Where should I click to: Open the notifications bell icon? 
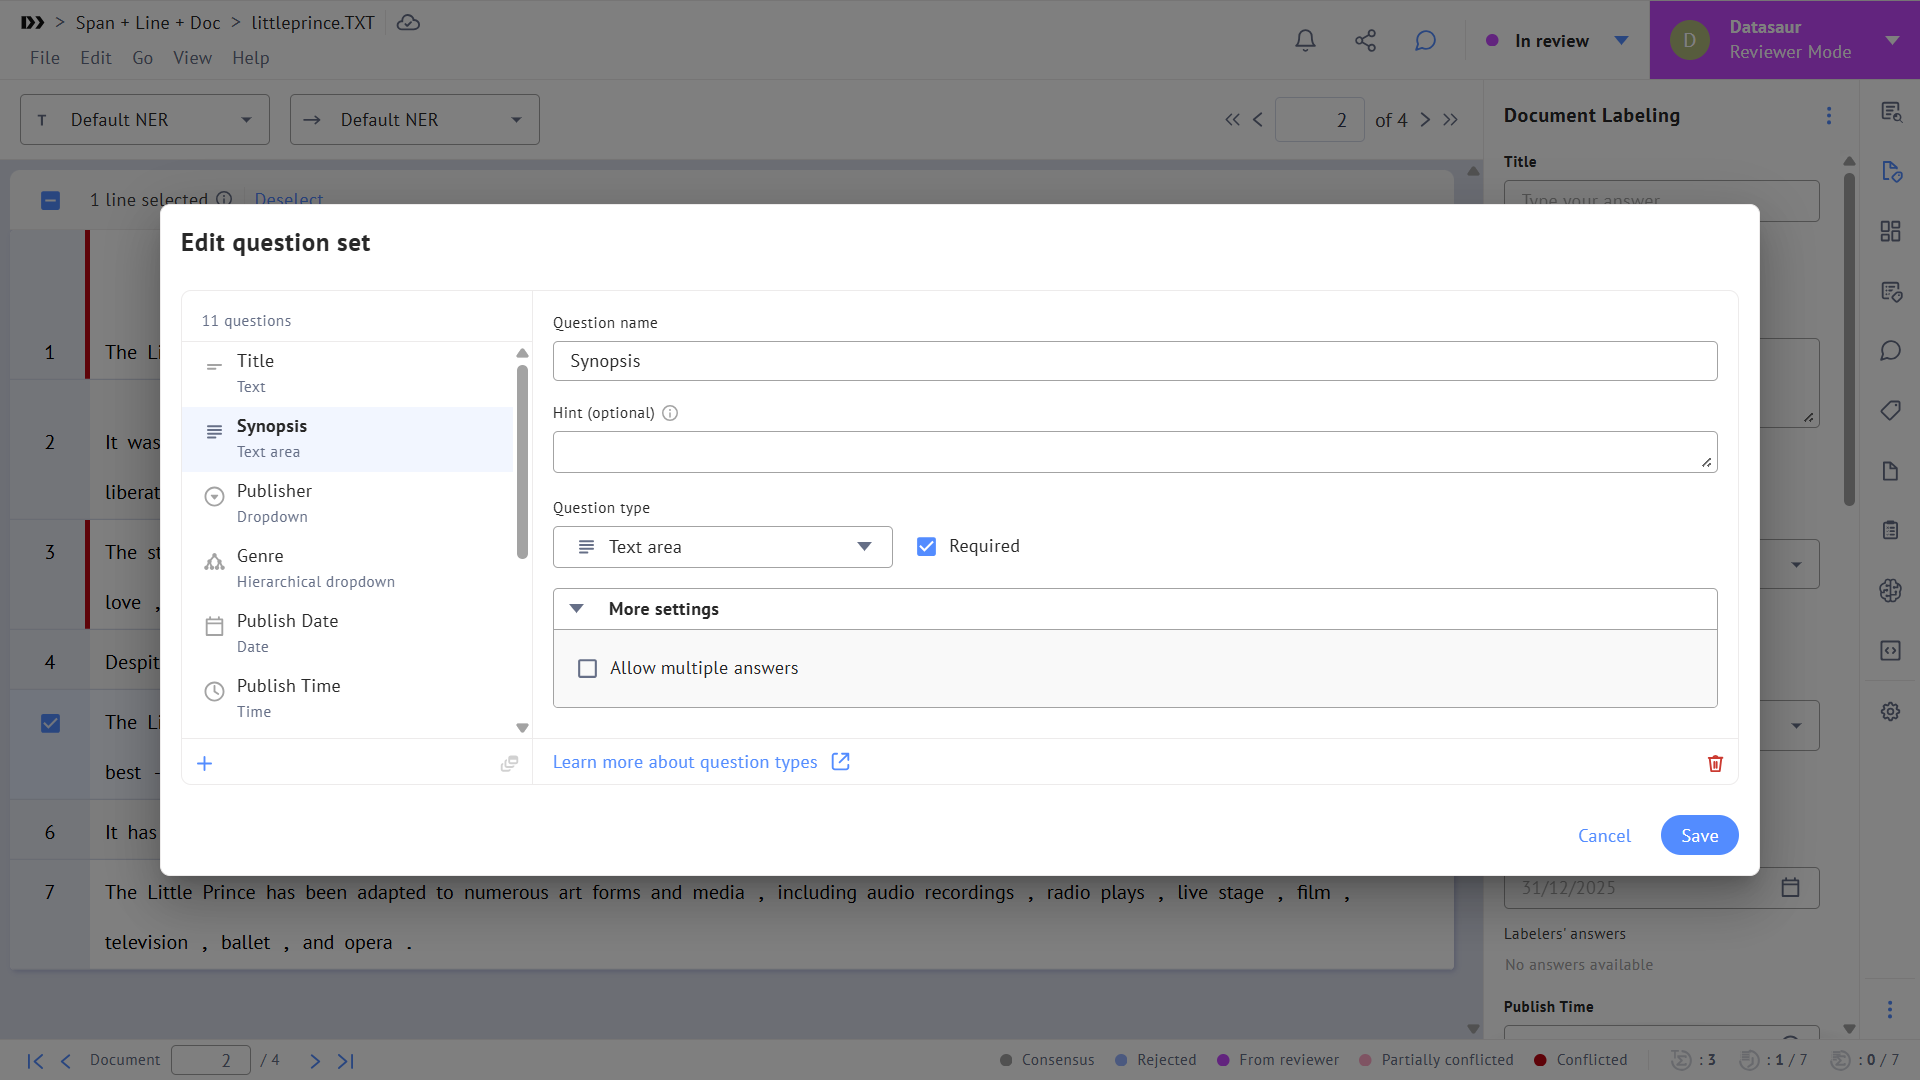(x=1305, y=40)
